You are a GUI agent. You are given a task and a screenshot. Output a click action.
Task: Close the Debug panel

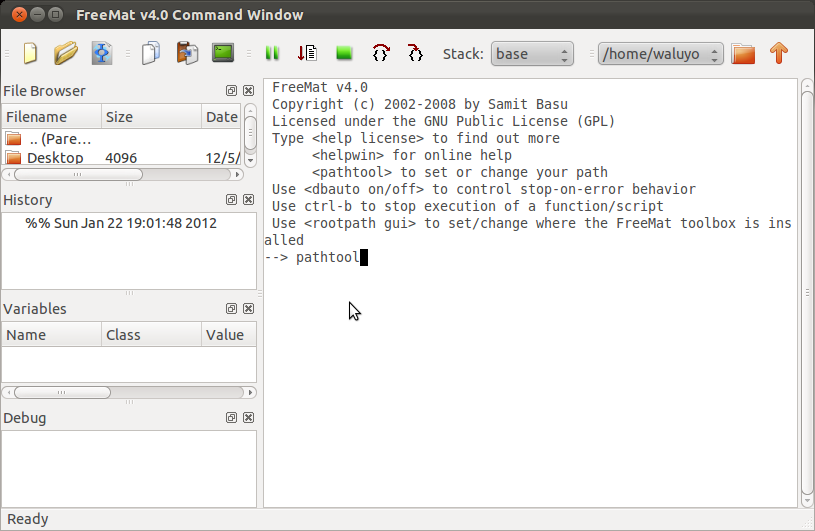[x=248, y=418]
